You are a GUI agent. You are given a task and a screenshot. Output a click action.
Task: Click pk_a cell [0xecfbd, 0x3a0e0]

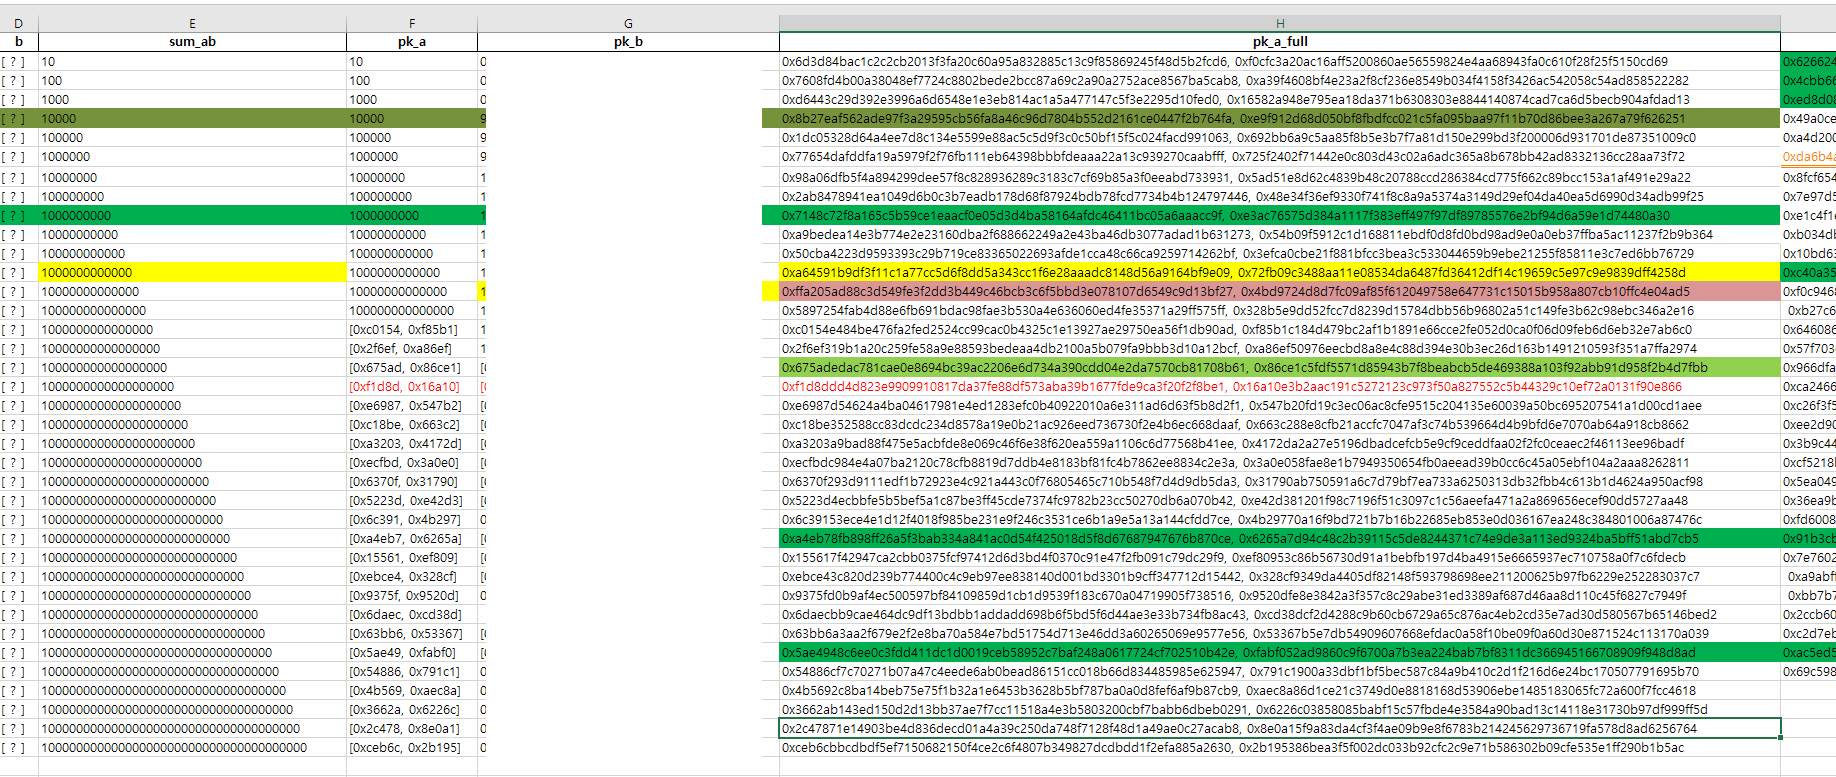(412, 463)
